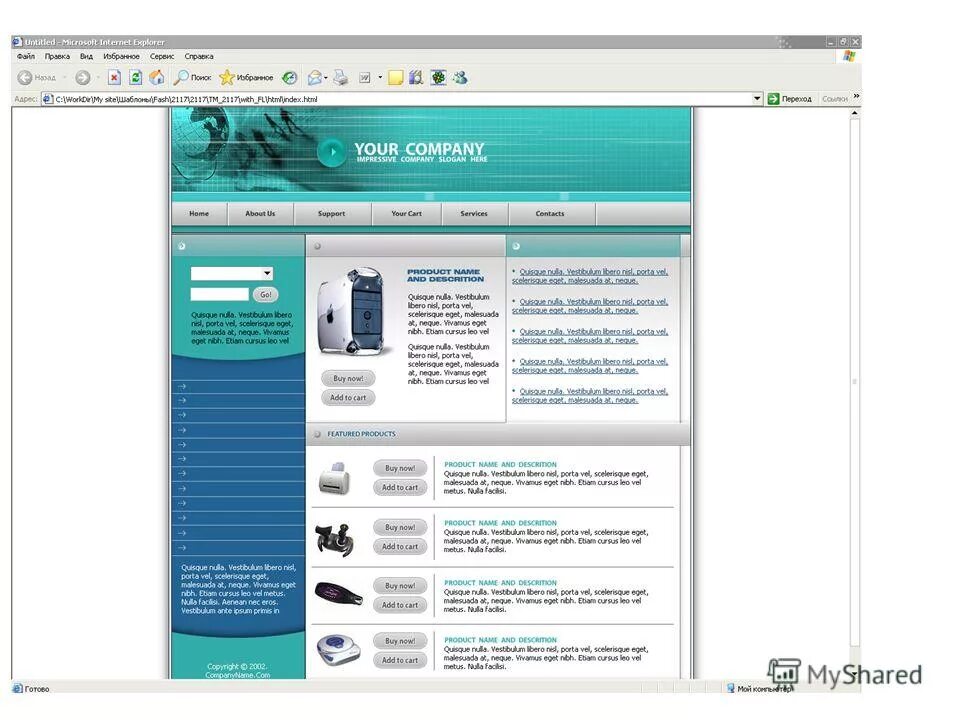Click the Go (Переход) green arrow button
Image resolution: width=960 pixels, height=720 pixels.
pos(789,99)
